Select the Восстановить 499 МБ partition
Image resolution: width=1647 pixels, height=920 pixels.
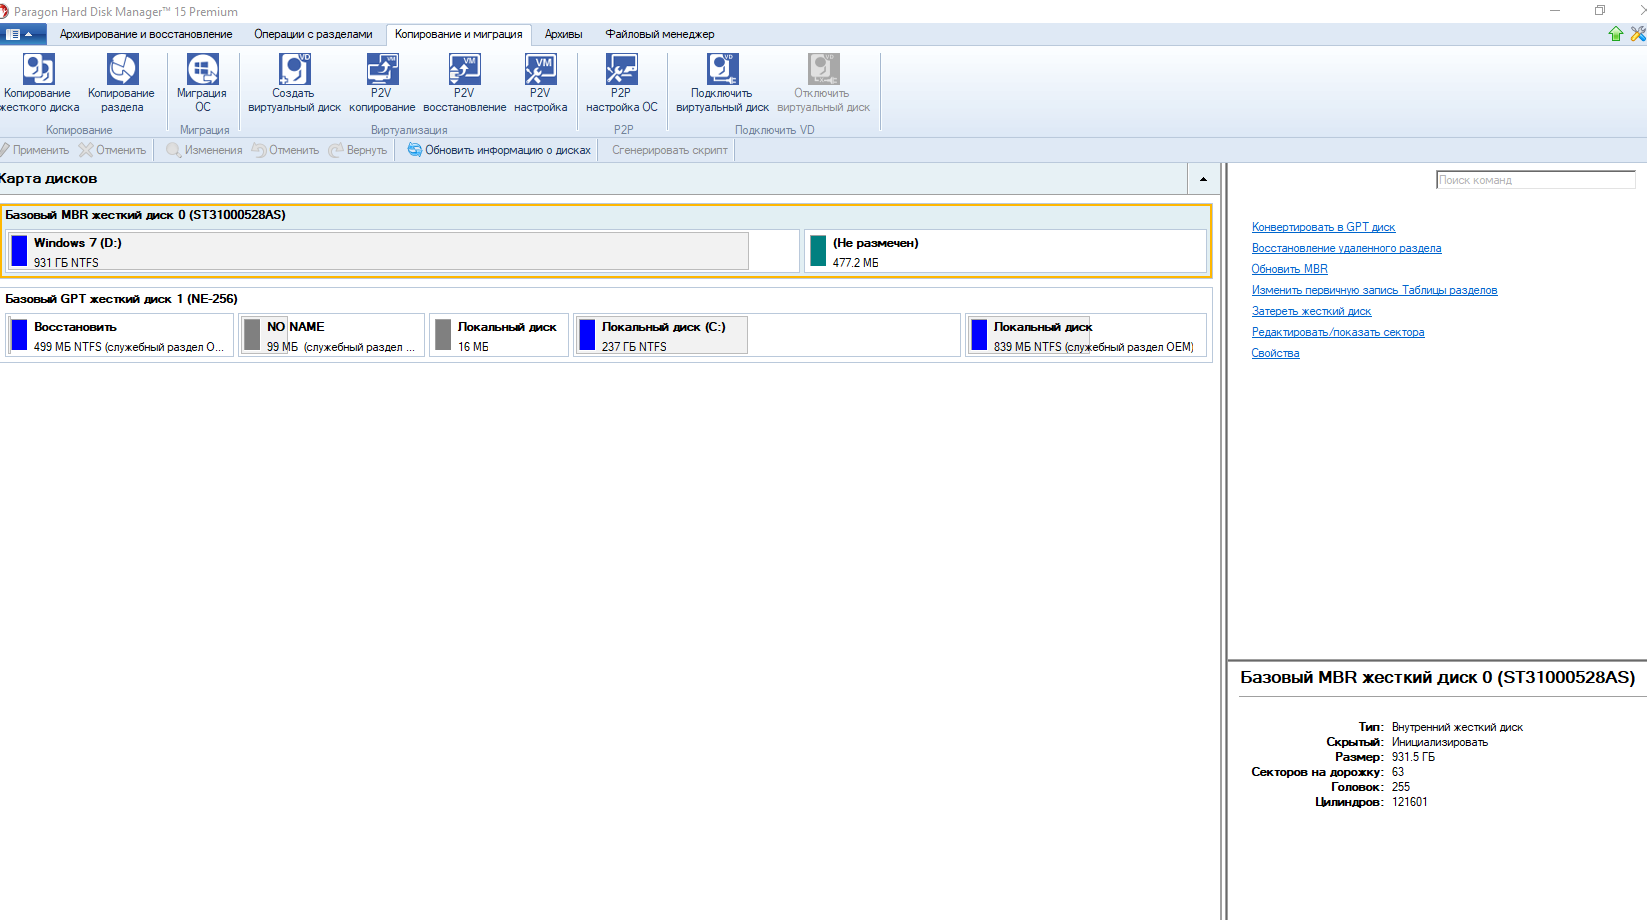click(120, 336)
